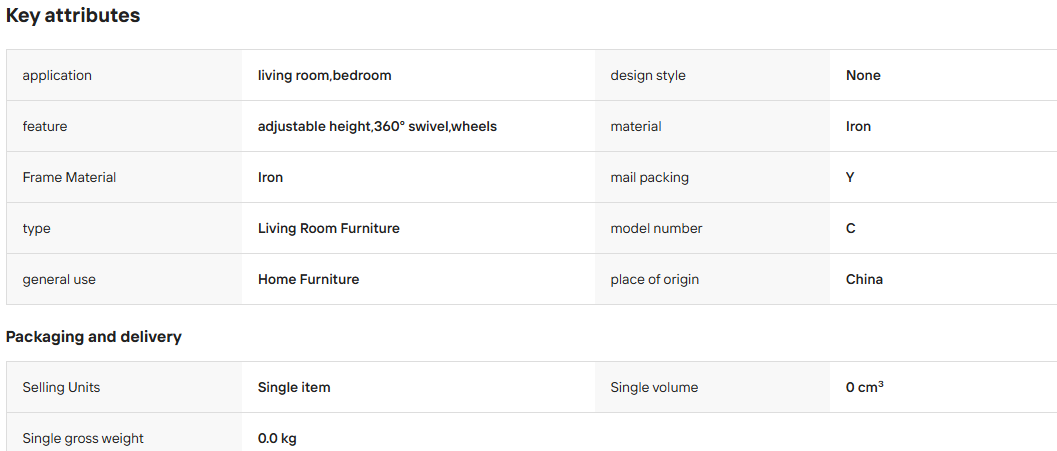Click the Key attributes heading
Image resolution: width=1057 pixels, height=451 pixels.
(73, 16)
